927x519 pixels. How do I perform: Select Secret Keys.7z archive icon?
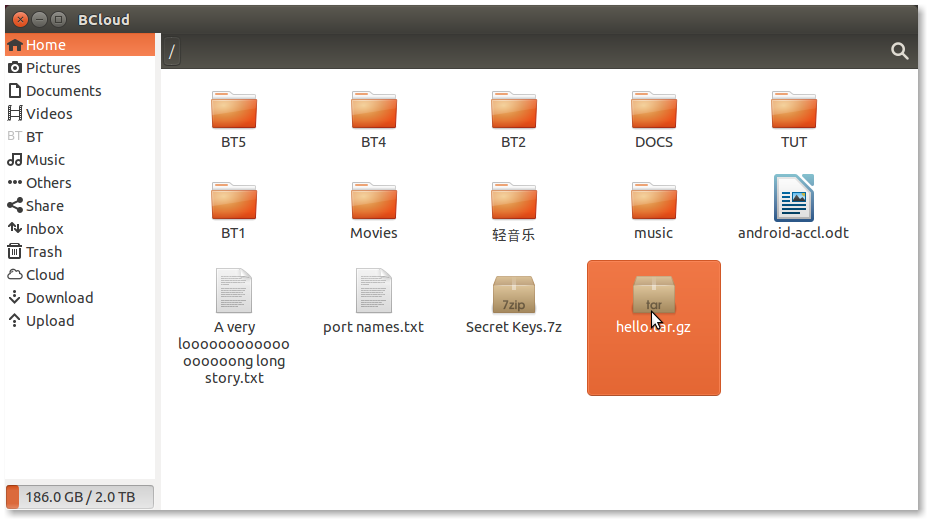[x=514, y=295]
